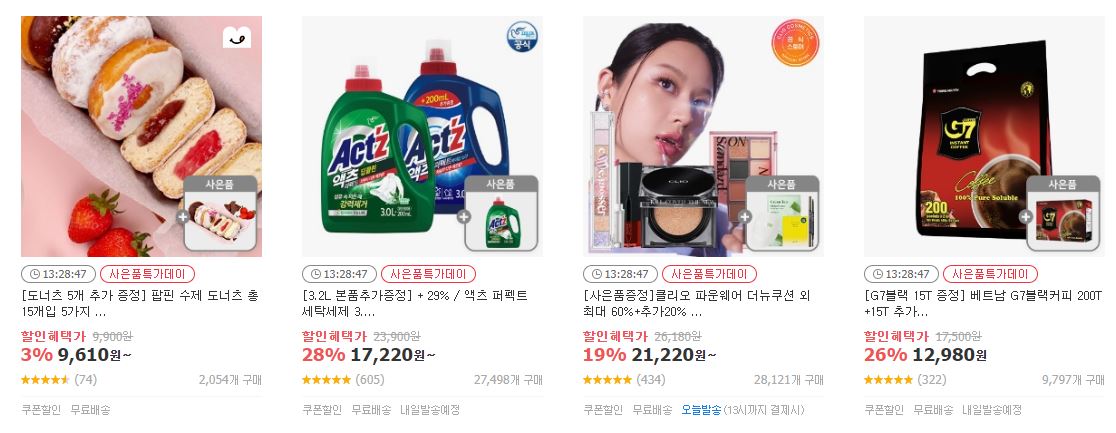The width and height of the screenshot is (1116, 433).
Task: Open the Act'z free gift thumbnail
Action: coord(501,213)
